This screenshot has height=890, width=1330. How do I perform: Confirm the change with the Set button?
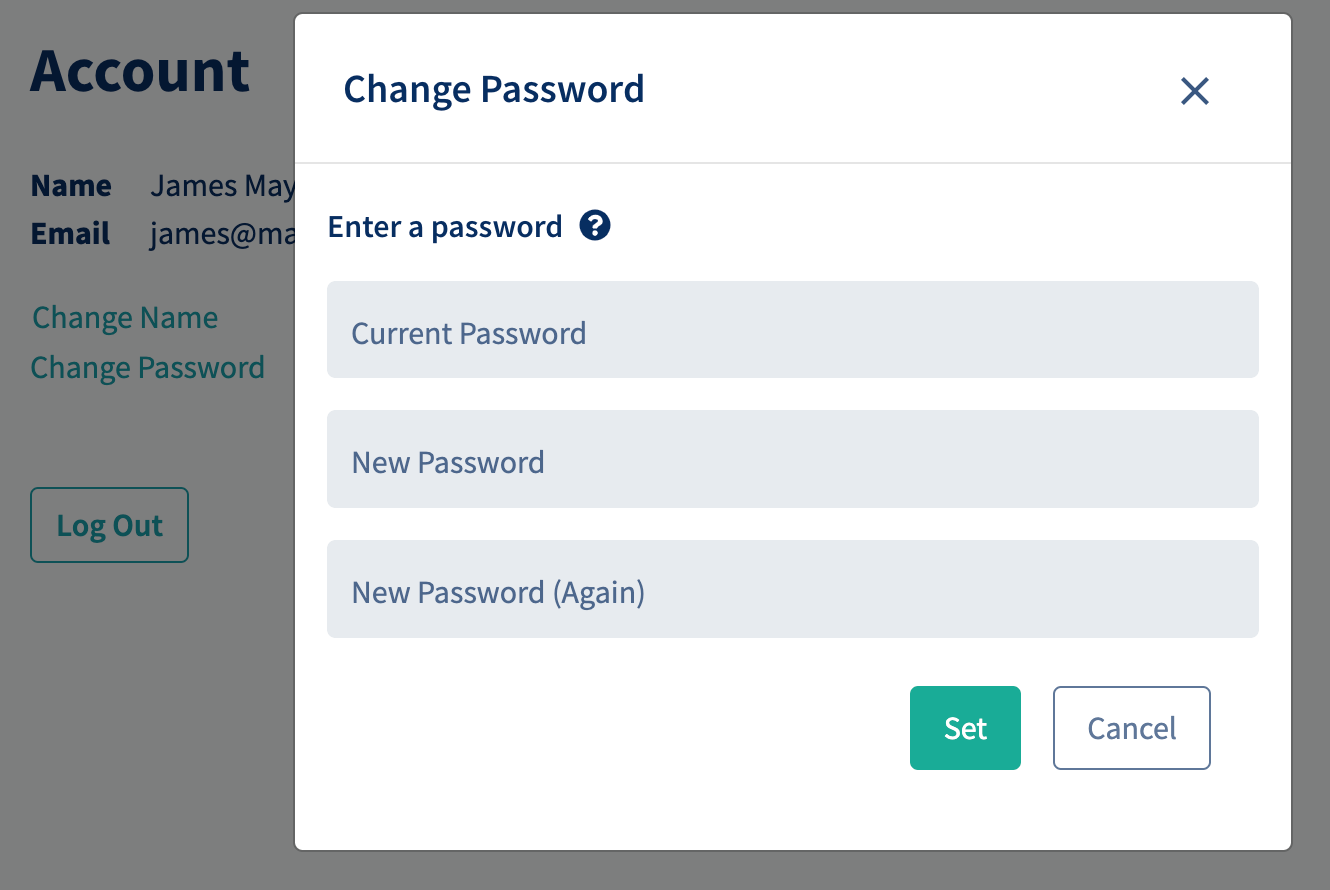(965, 728)
